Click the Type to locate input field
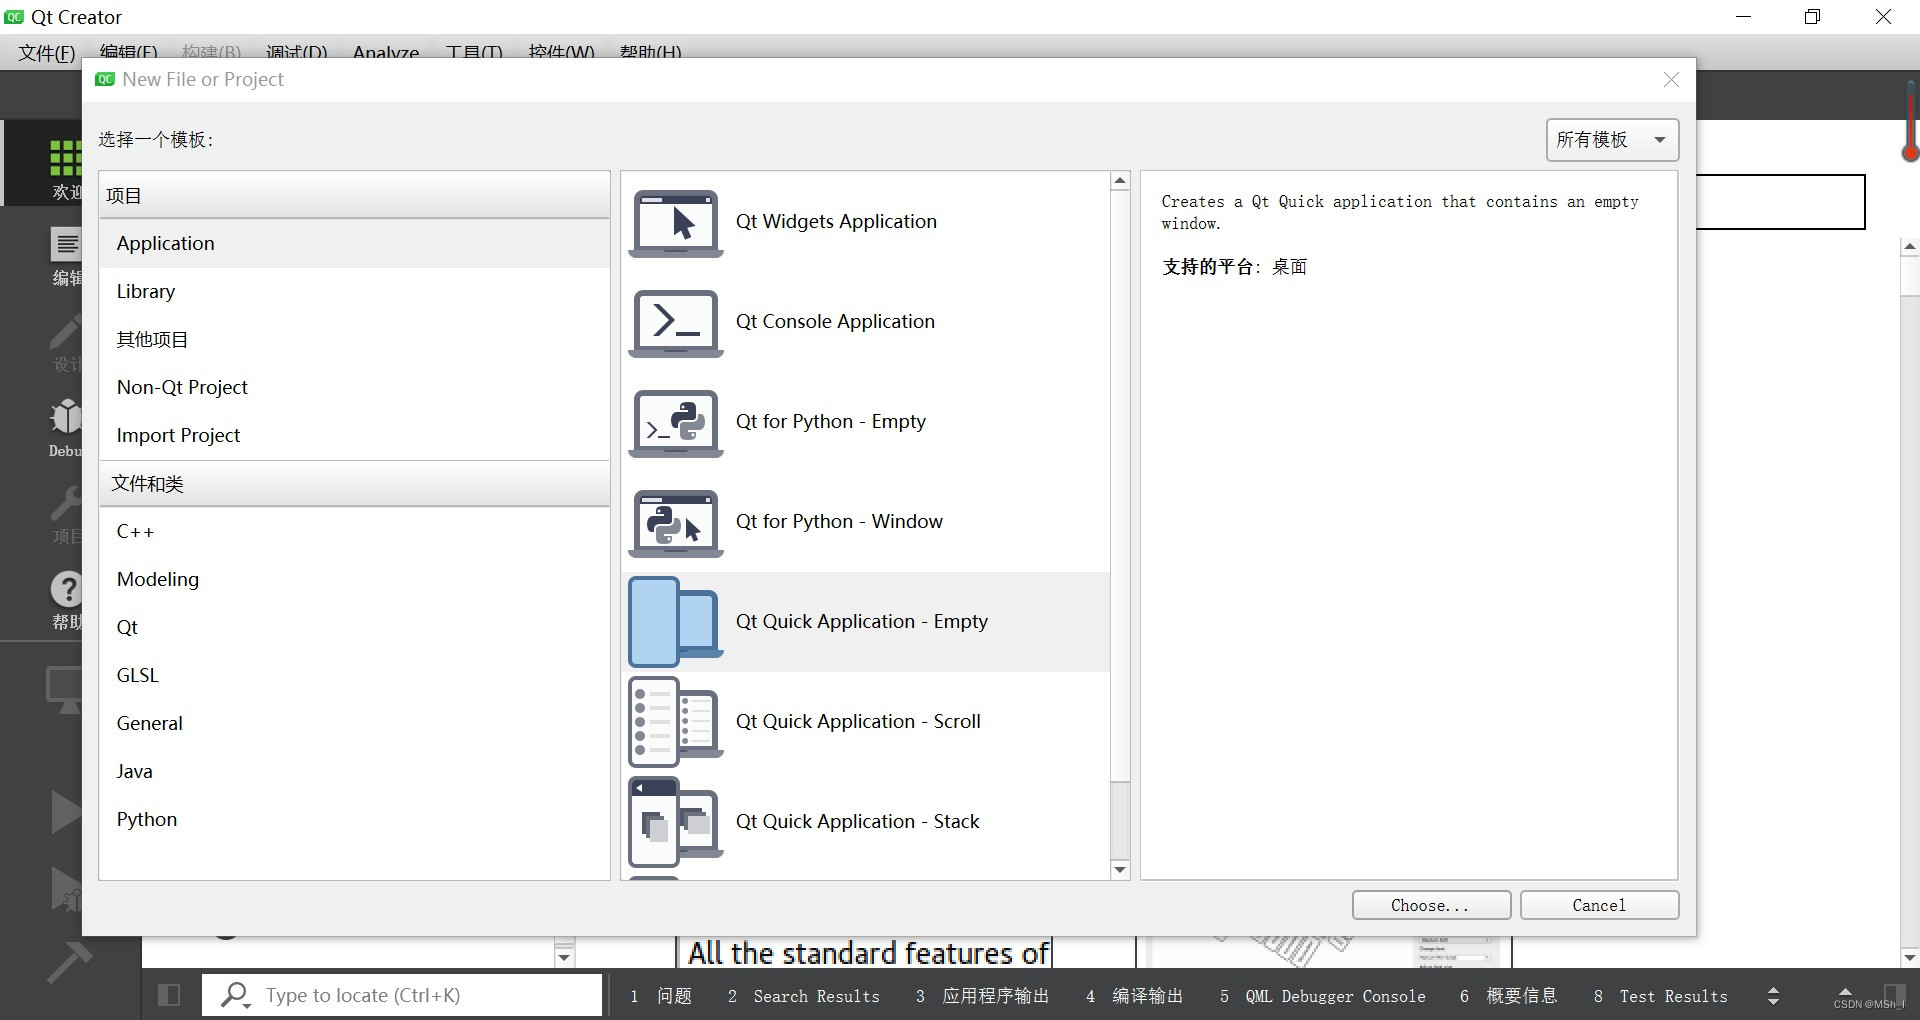Screen dimensions: 1920x1020 click(x=403, y=995)
